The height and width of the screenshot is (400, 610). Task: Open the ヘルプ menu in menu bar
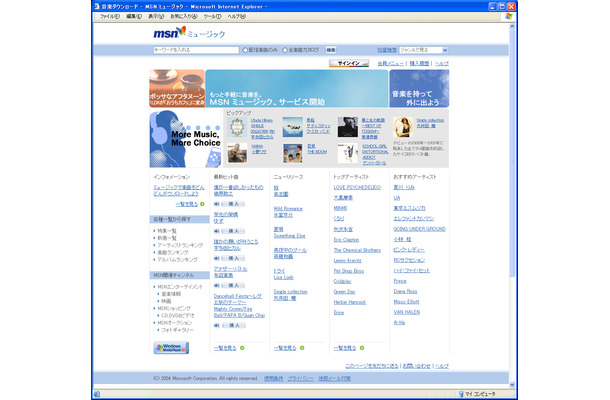click(236, 17)
